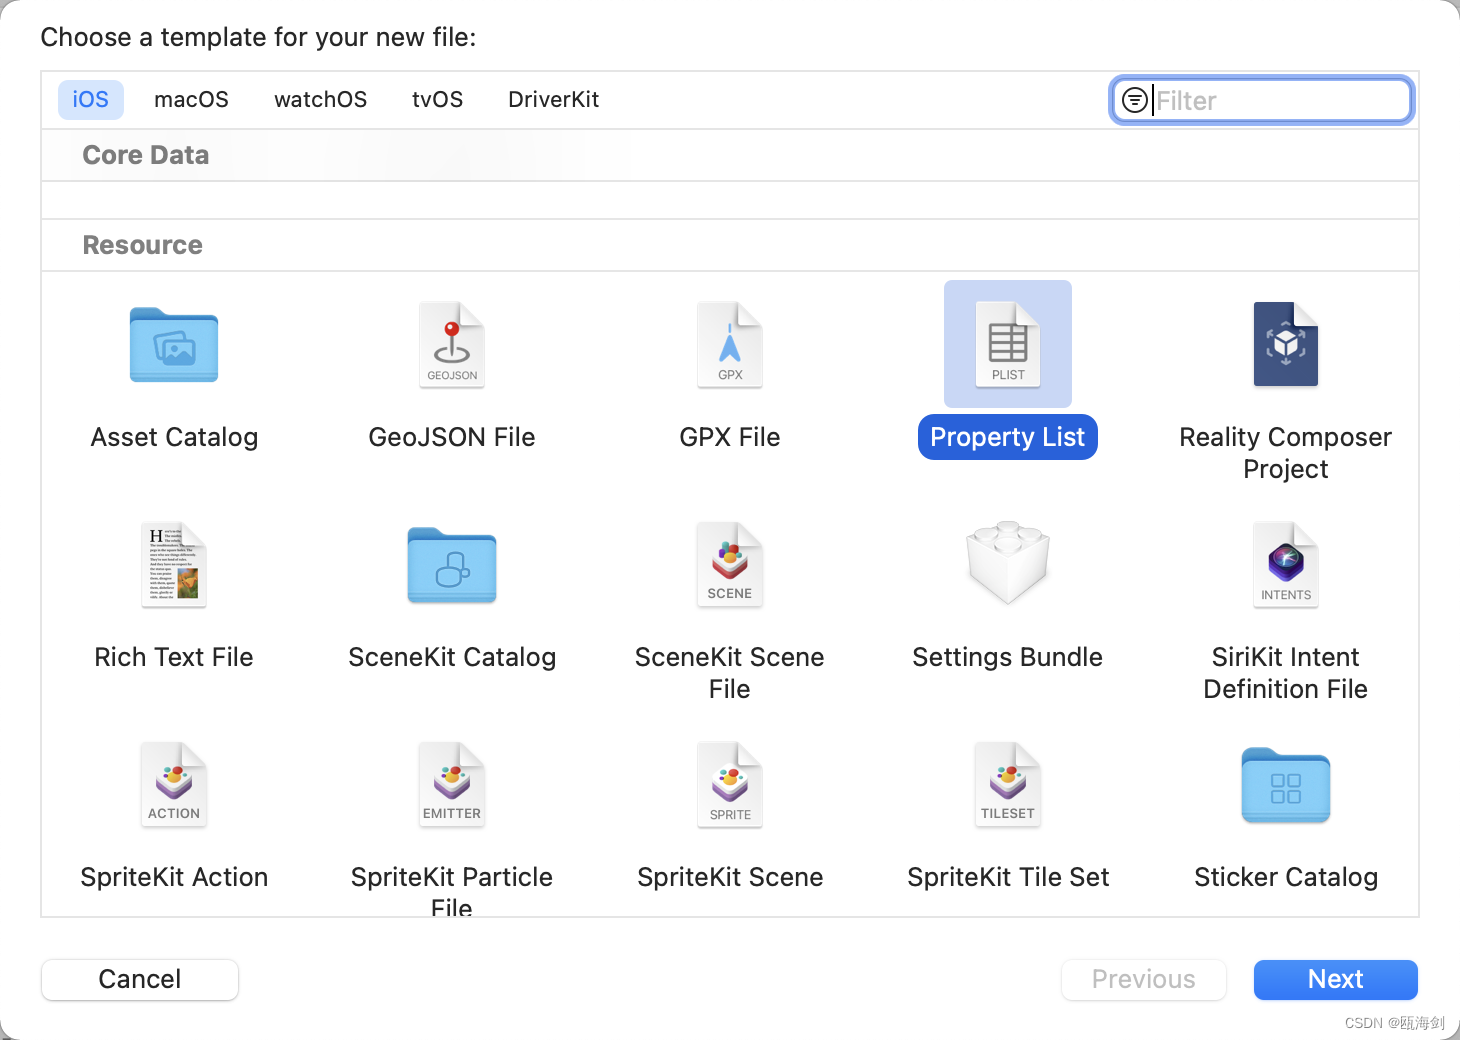The width and height of the screenshot is (1460, 1040).
Task: Click the "SpriteKit Tile Set" label
Action: (1008, 877)
